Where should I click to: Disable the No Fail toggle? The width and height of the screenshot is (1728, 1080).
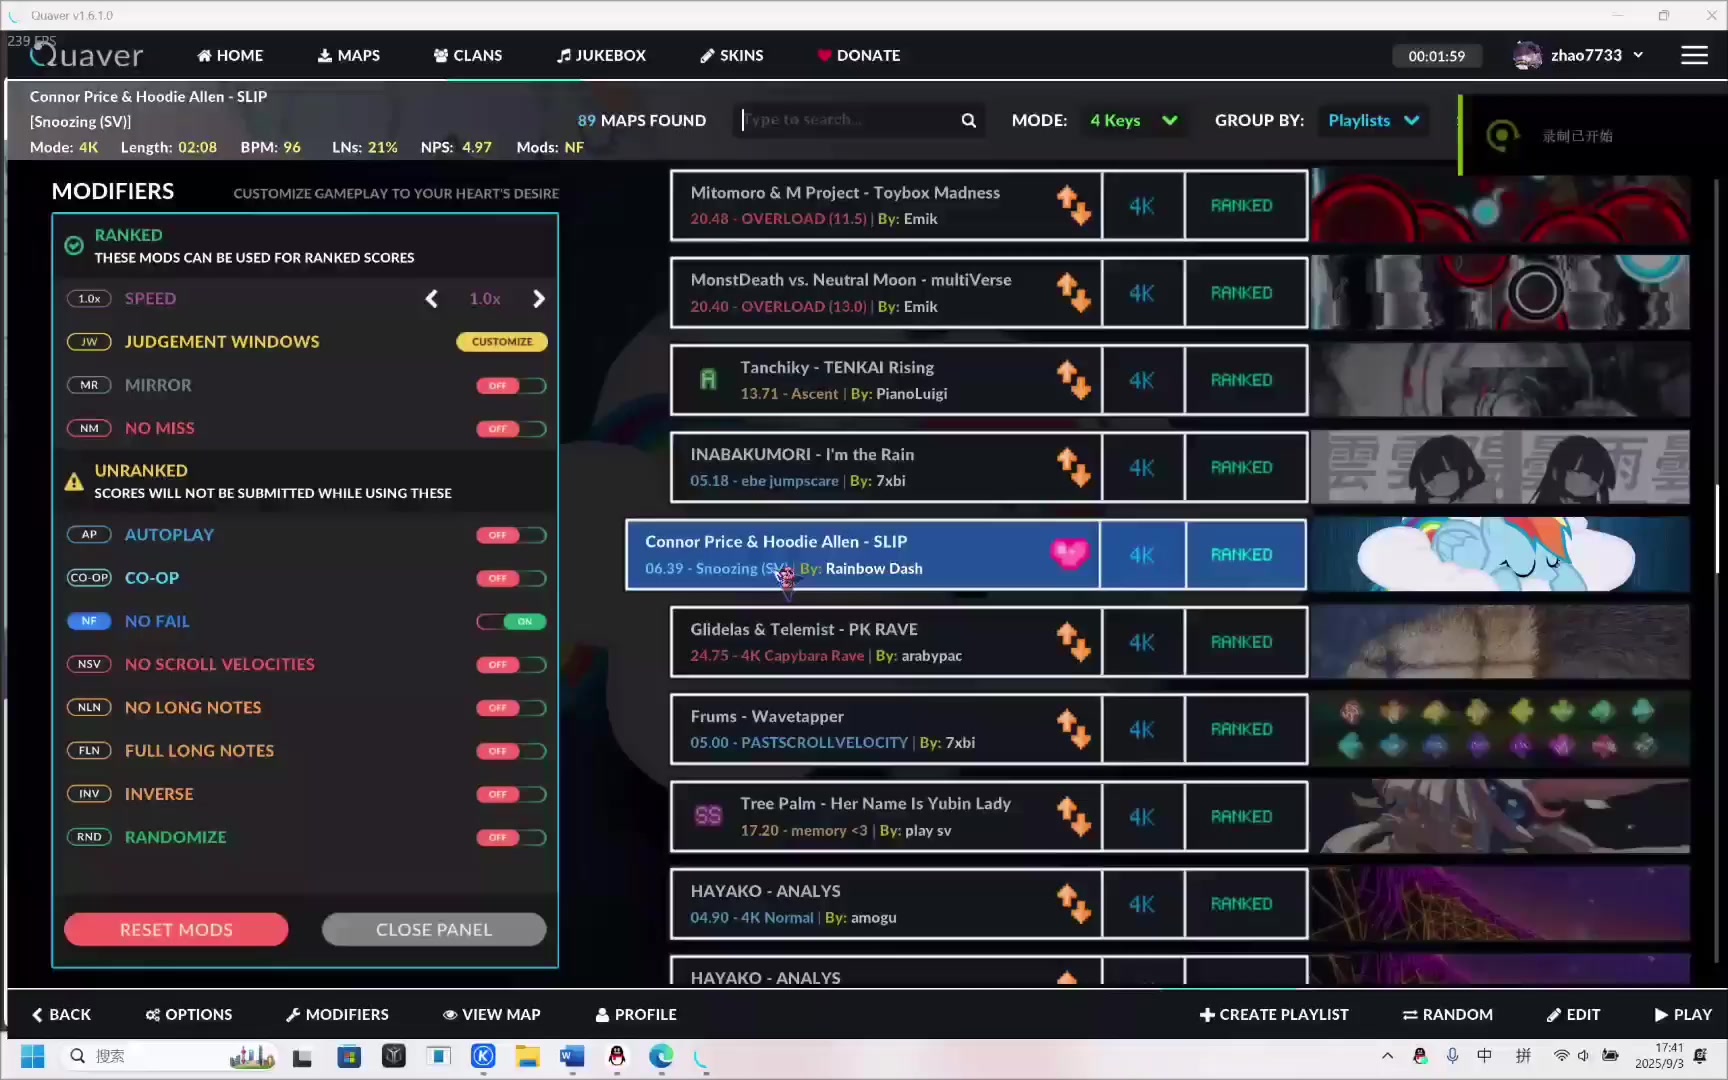pyautogui.click(x=512, y=621)
